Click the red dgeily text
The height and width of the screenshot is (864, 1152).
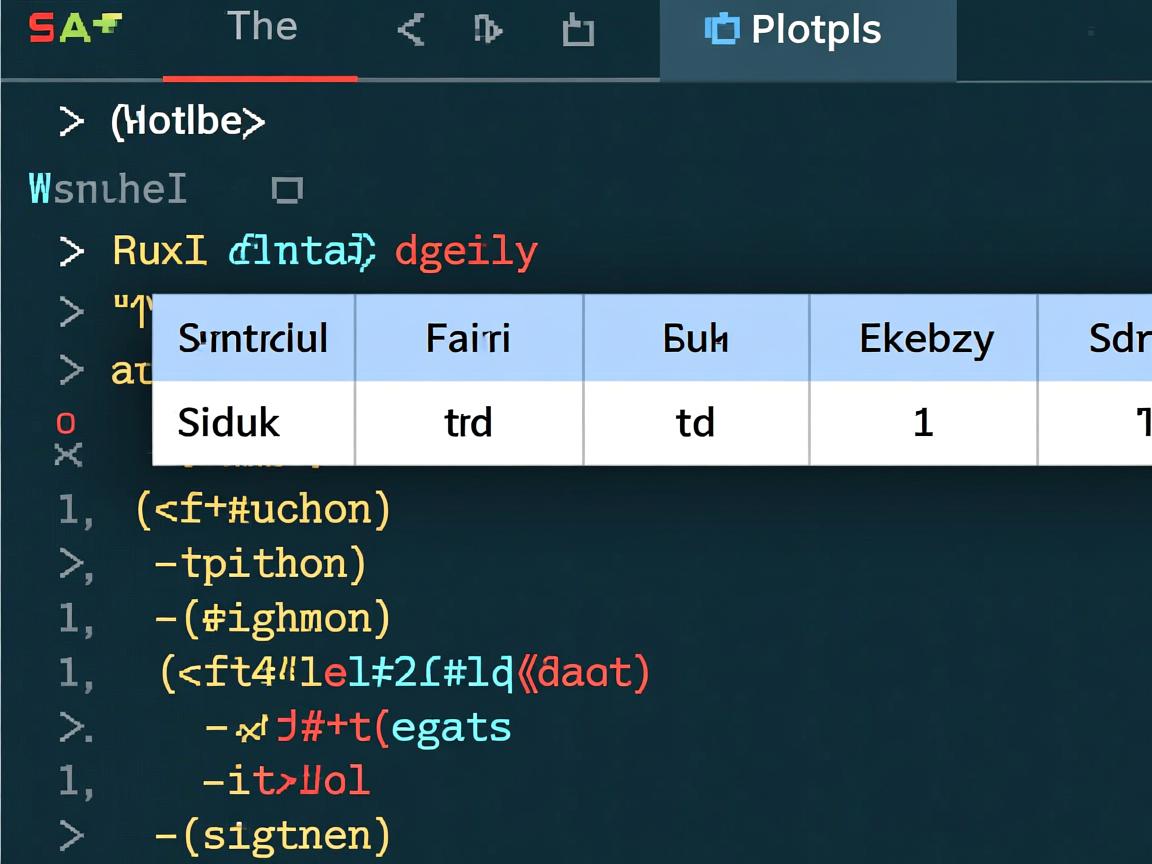tap(466, 251)
